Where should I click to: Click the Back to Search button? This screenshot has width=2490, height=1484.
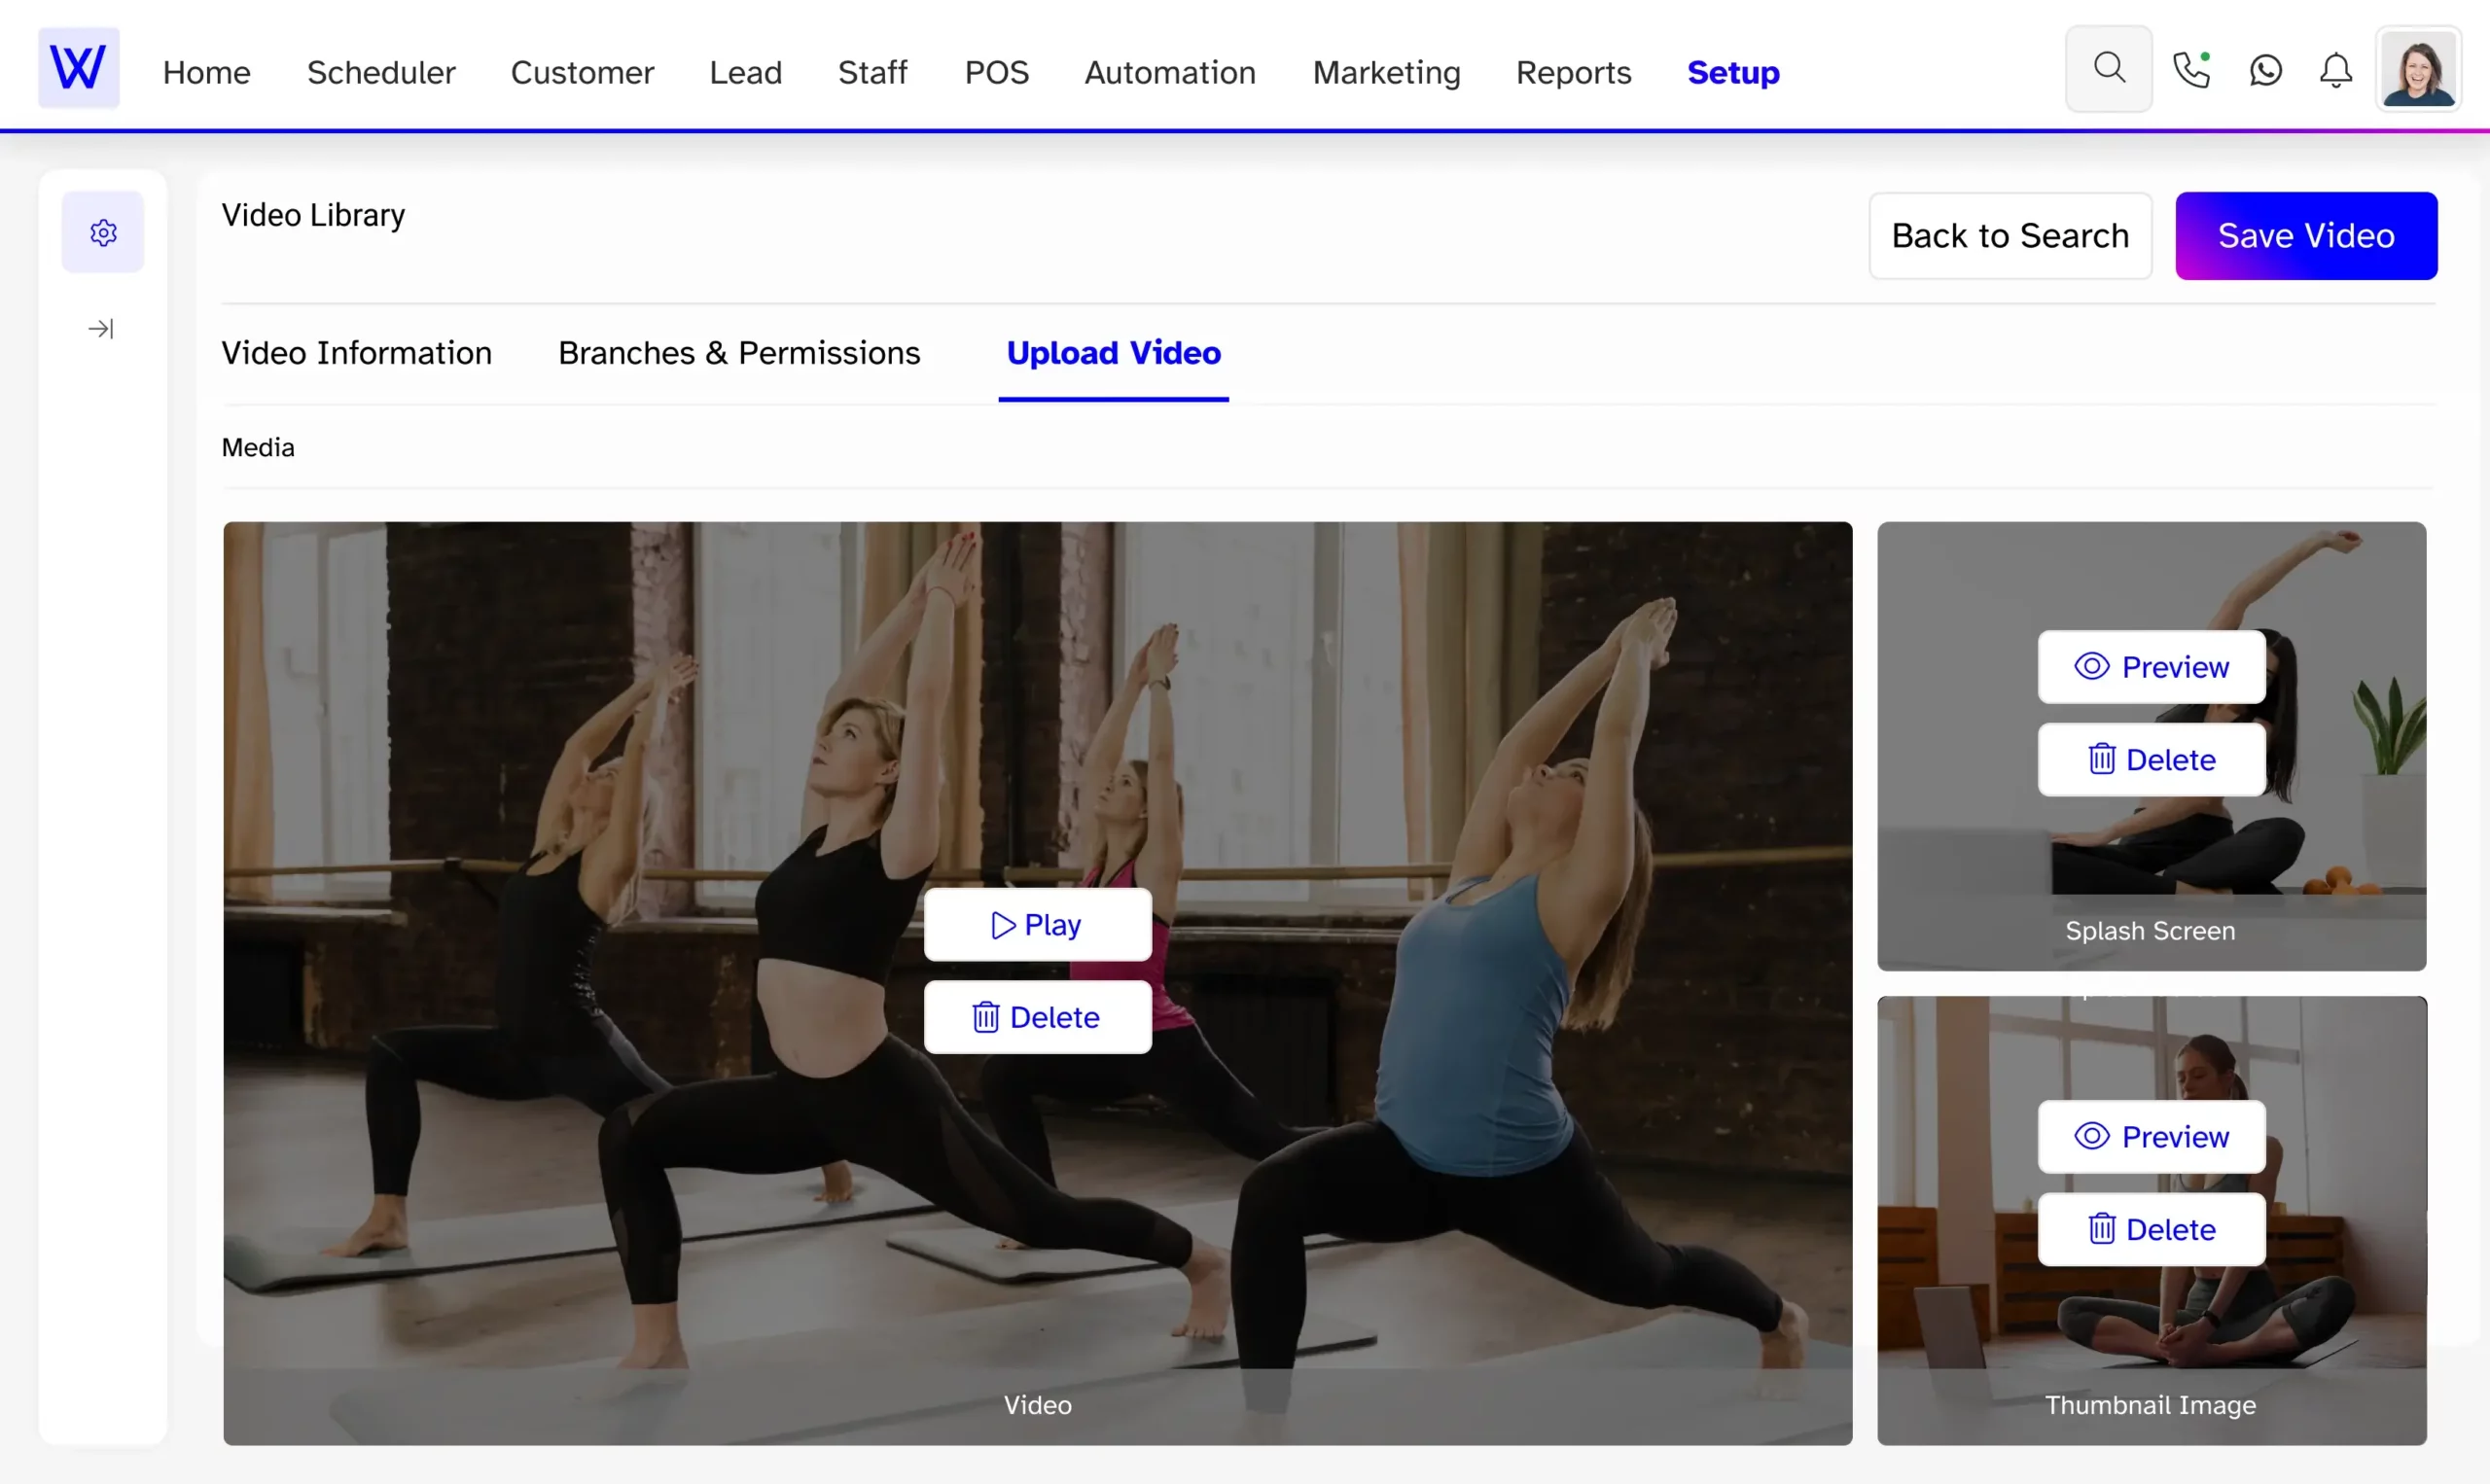(2010, 235)
